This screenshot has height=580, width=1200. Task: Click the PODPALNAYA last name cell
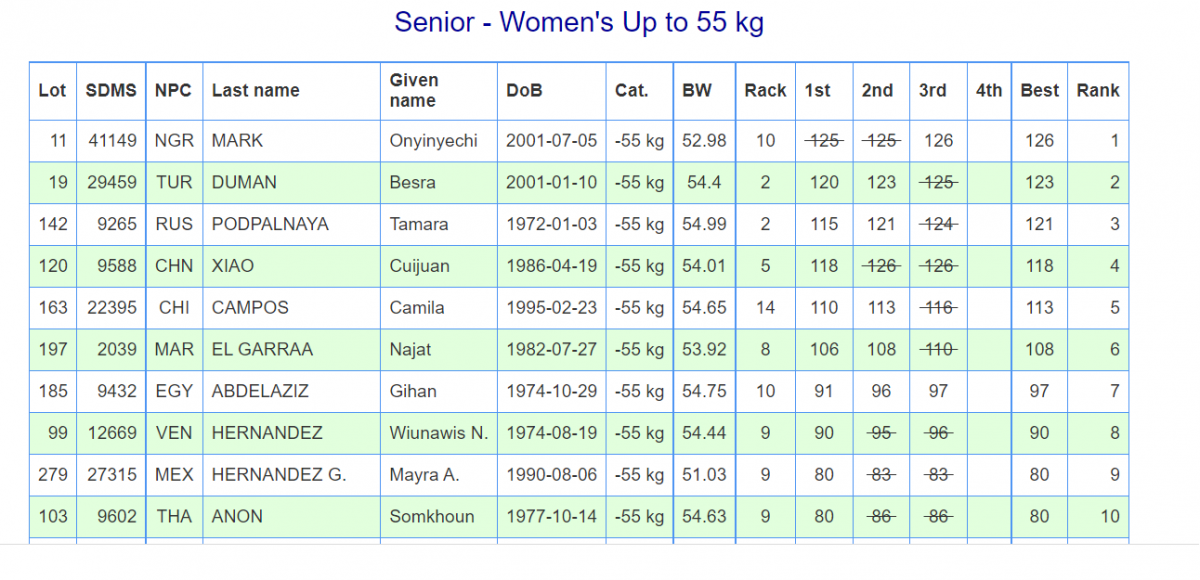click(270, 225)
